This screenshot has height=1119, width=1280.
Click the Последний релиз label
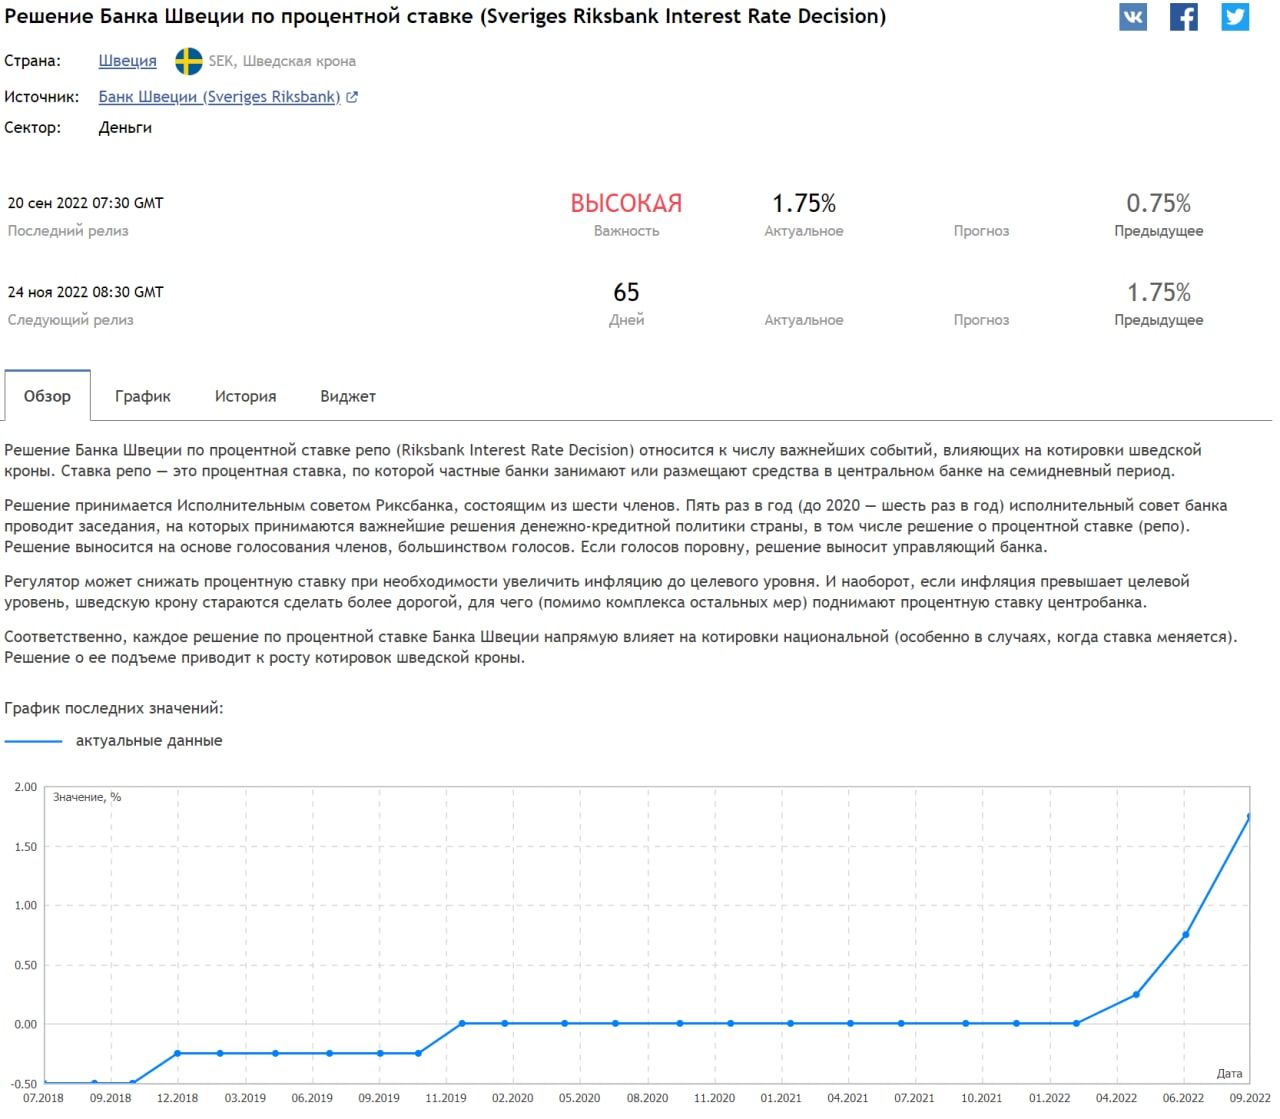click(x=68, y=231)
